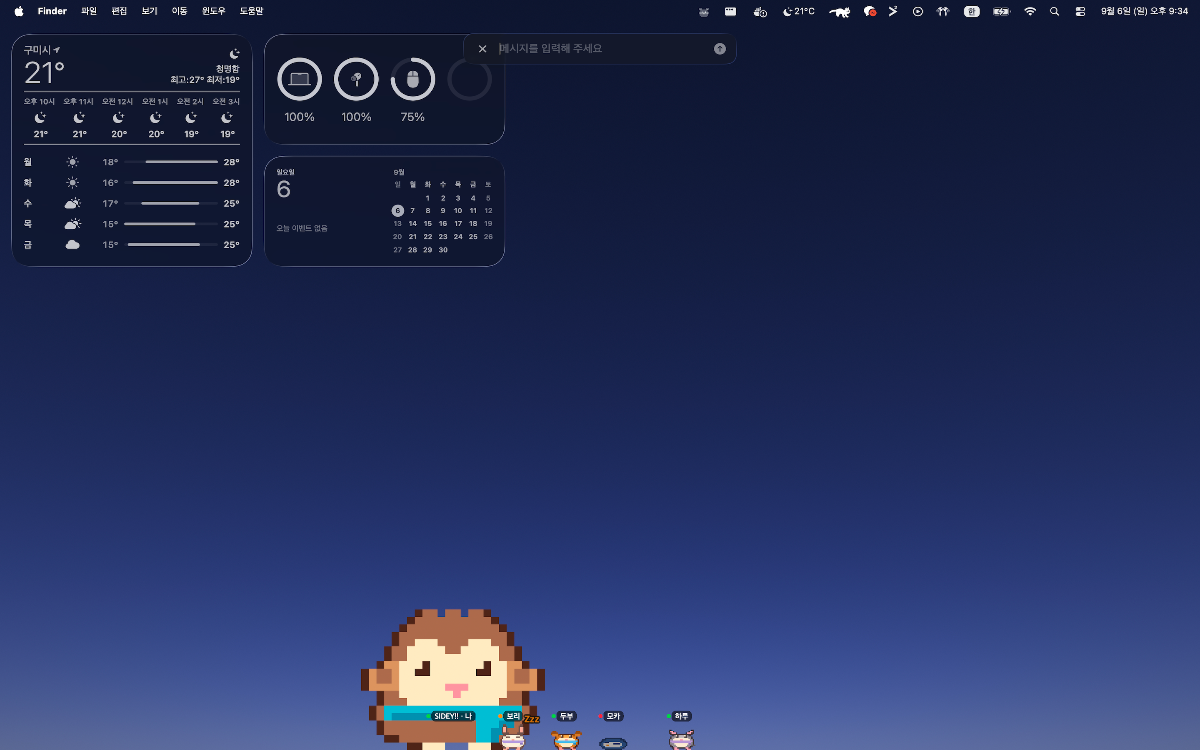
Task: Open the Apple menu
Action: 19,11
